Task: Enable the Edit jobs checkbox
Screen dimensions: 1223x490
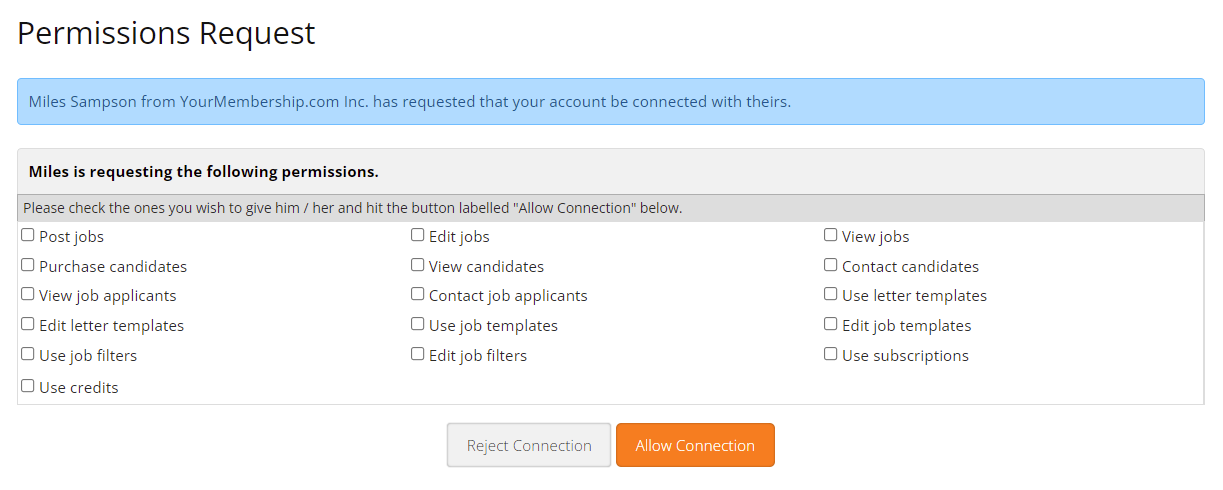Action: (418, 236)
